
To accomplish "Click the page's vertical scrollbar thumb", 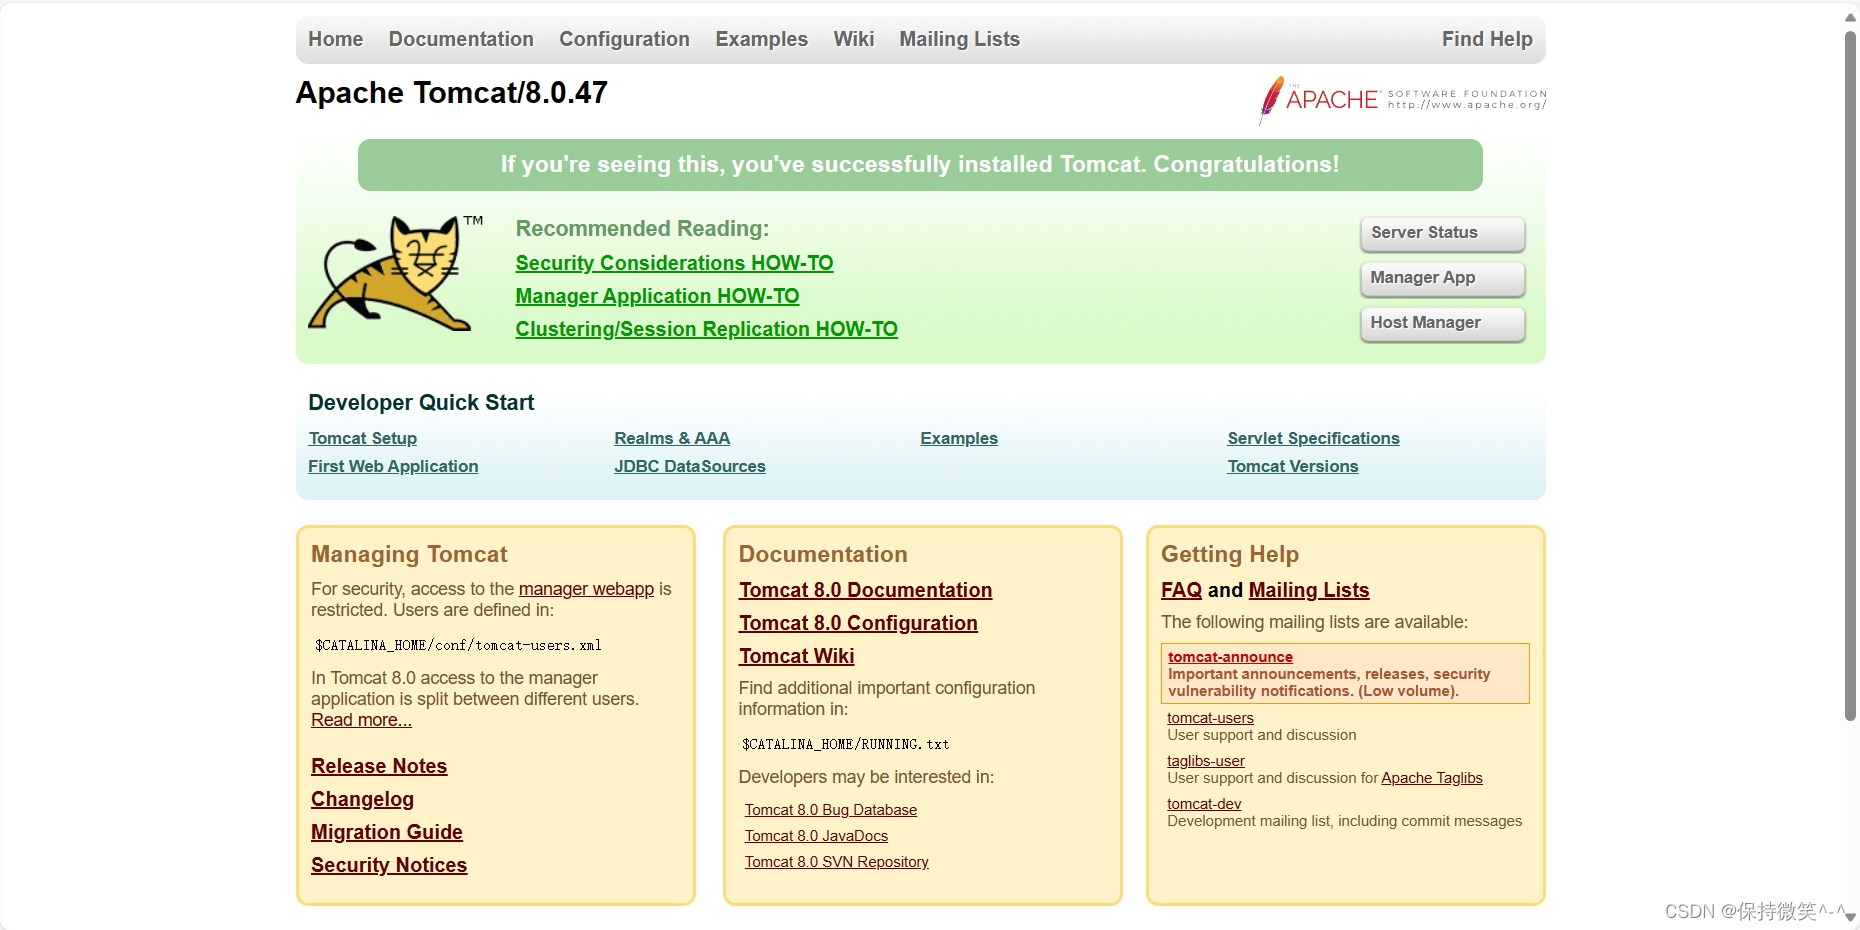I will (x=1850, y=375).
